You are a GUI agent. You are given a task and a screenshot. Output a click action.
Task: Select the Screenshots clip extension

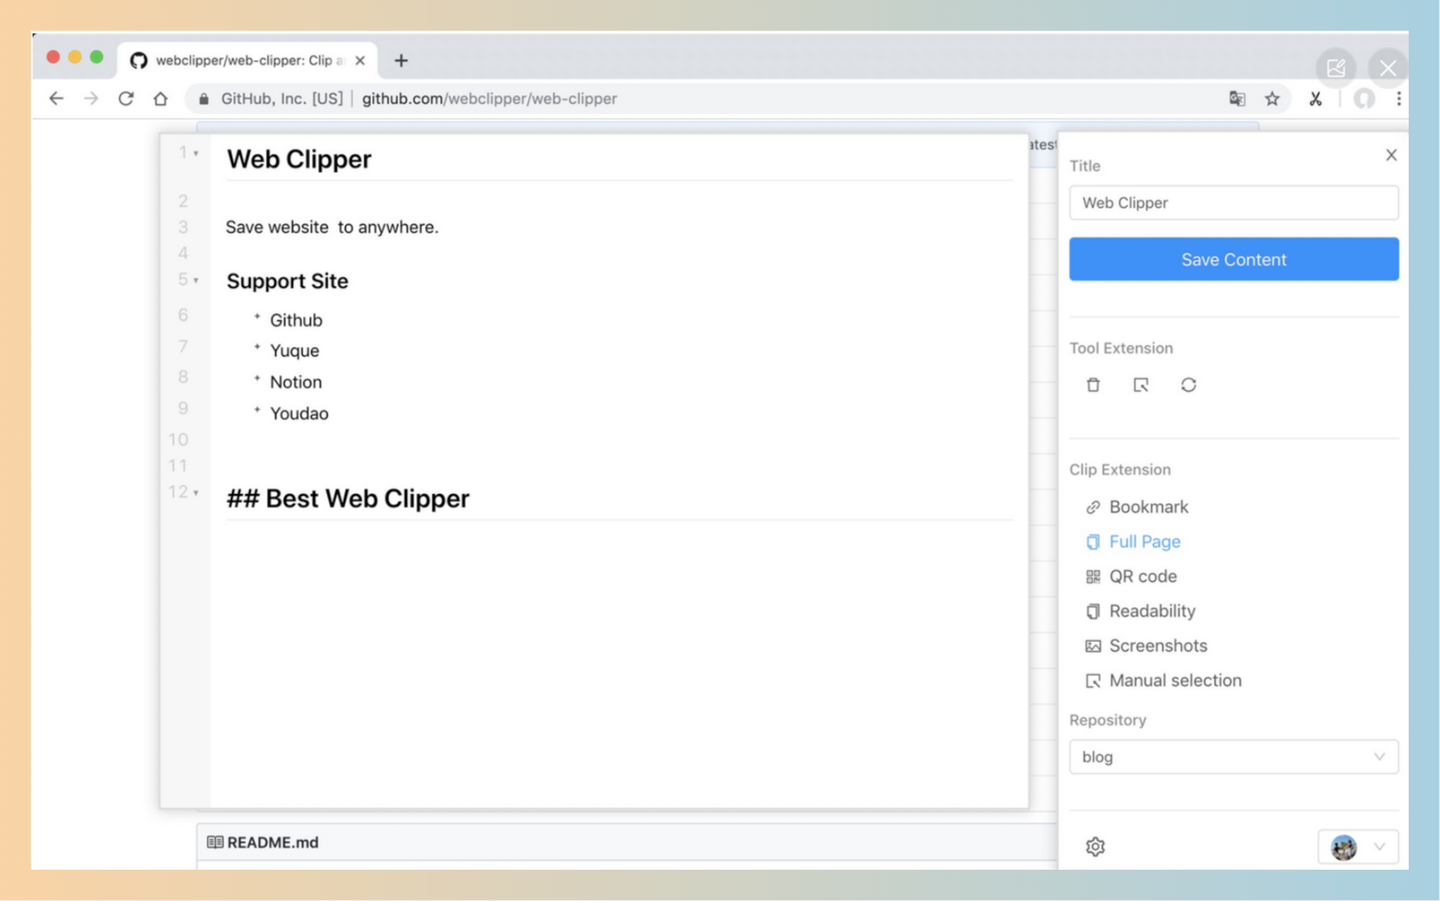click(1146, 646)
